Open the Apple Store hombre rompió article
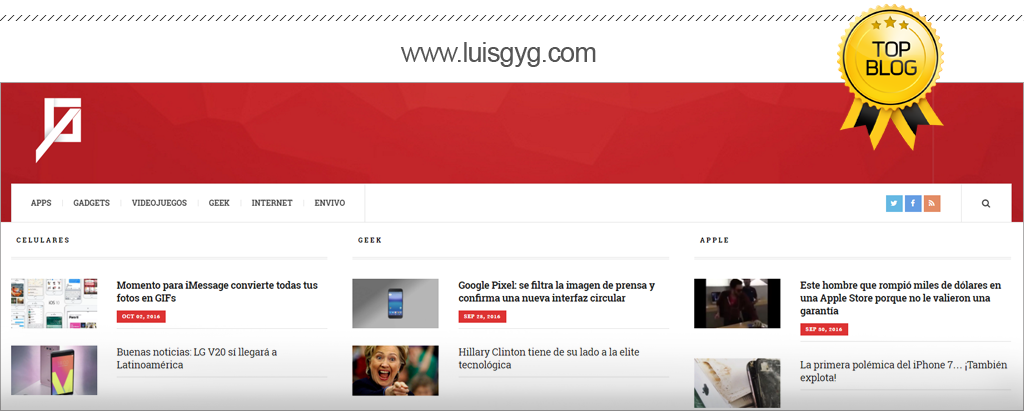The image size is (1024, 411). 901,298
